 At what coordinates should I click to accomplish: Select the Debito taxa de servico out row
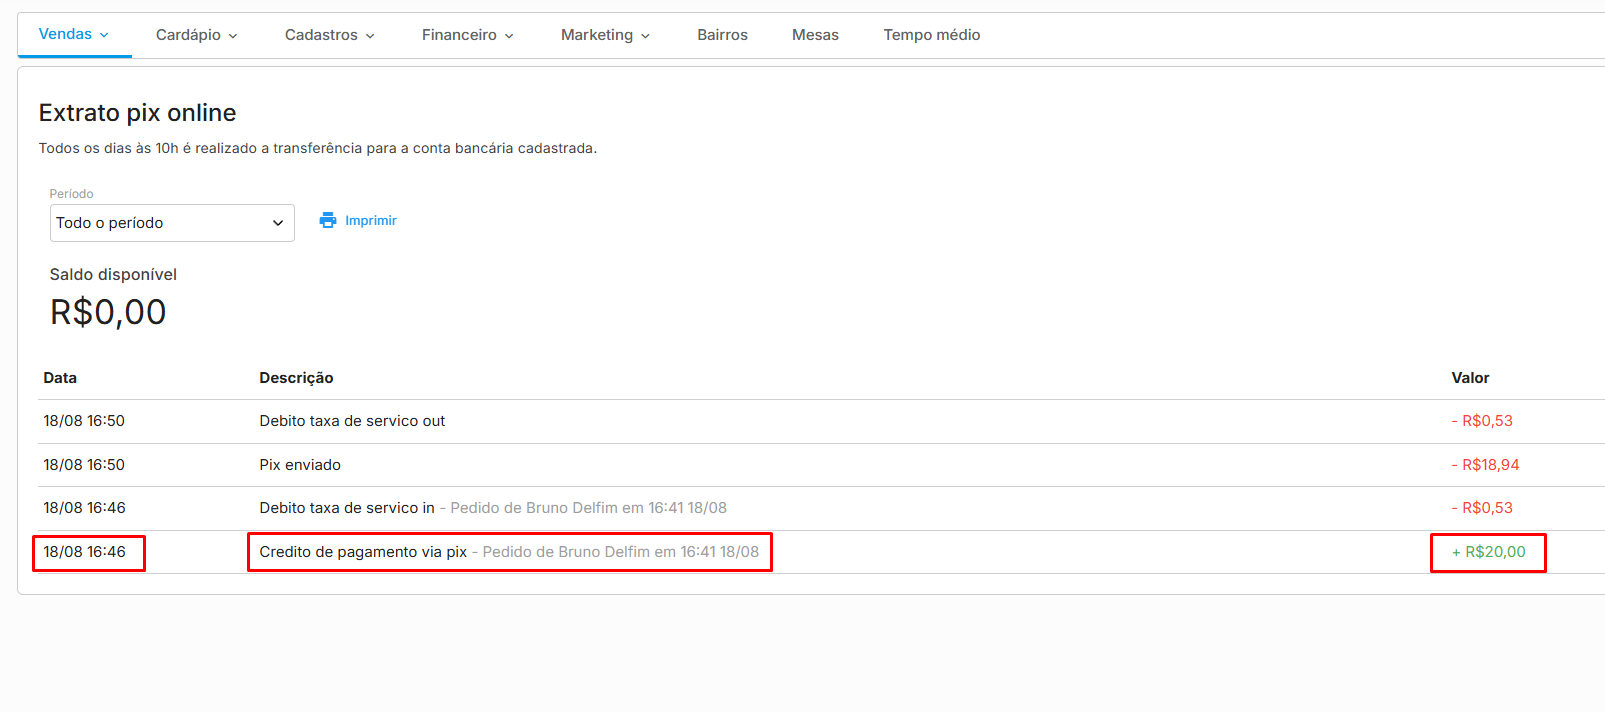(x=352, y=421)
